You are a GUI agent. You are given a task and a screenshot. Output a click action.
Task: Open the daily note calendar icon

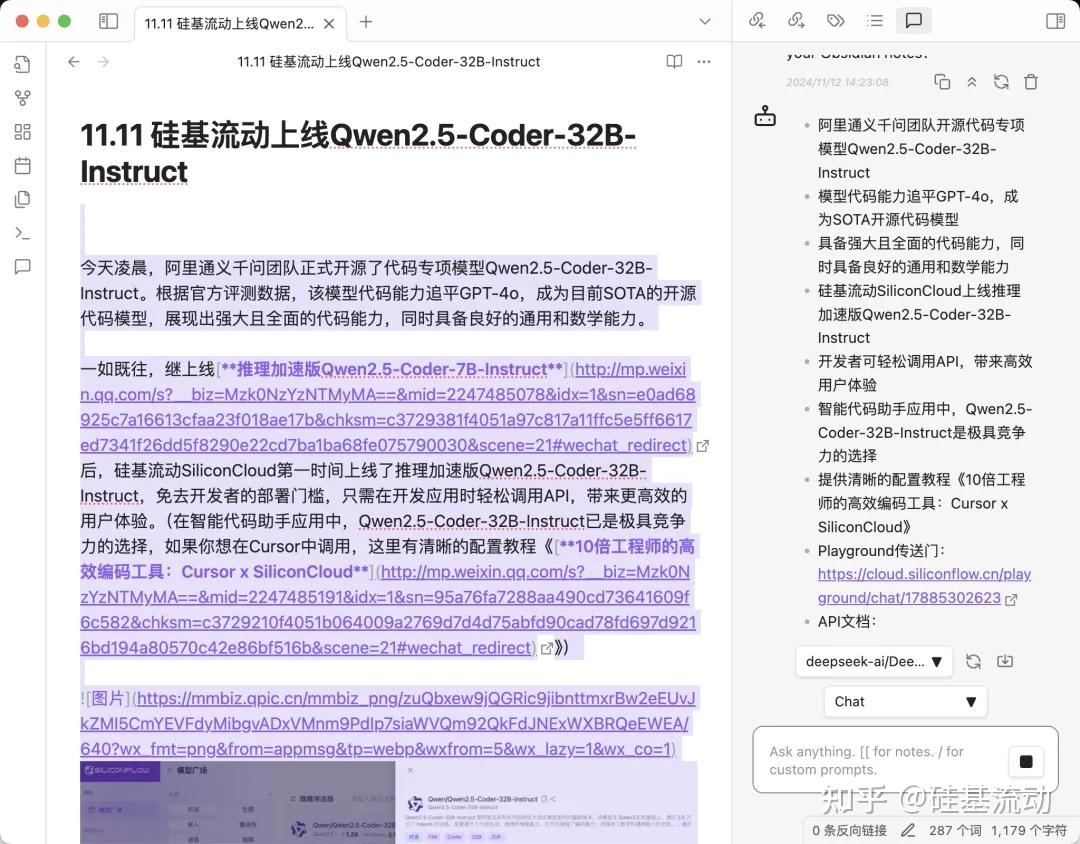coord(22,166)
